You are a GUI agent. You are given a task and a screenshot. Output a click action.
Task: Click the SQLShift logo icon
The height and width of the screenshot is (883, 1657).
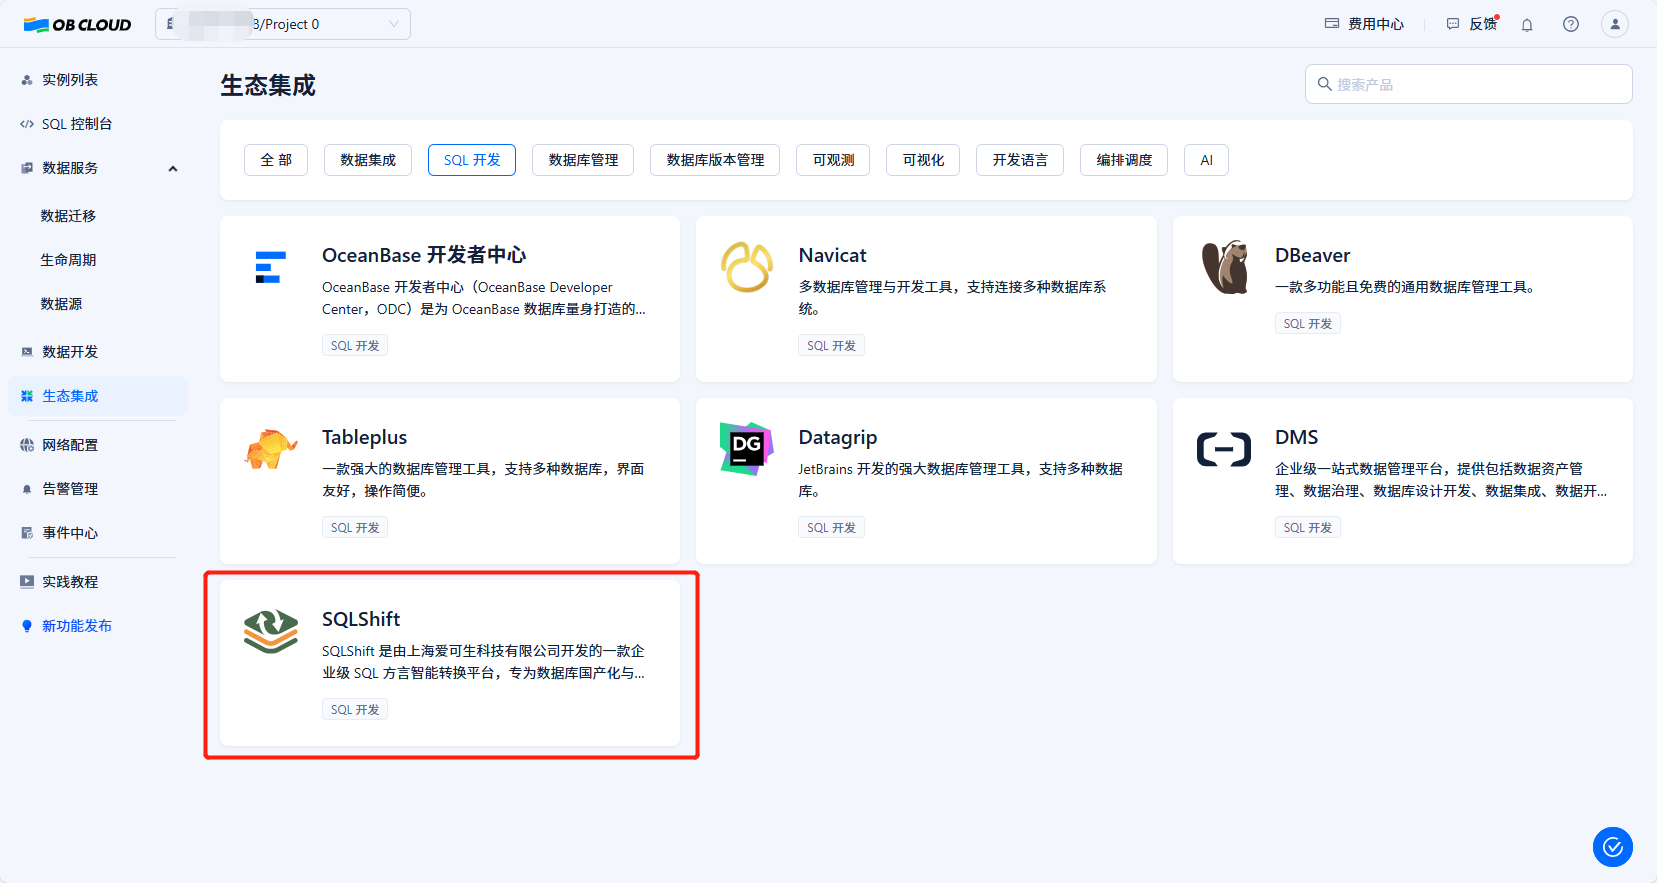click(x=271, y=631)
